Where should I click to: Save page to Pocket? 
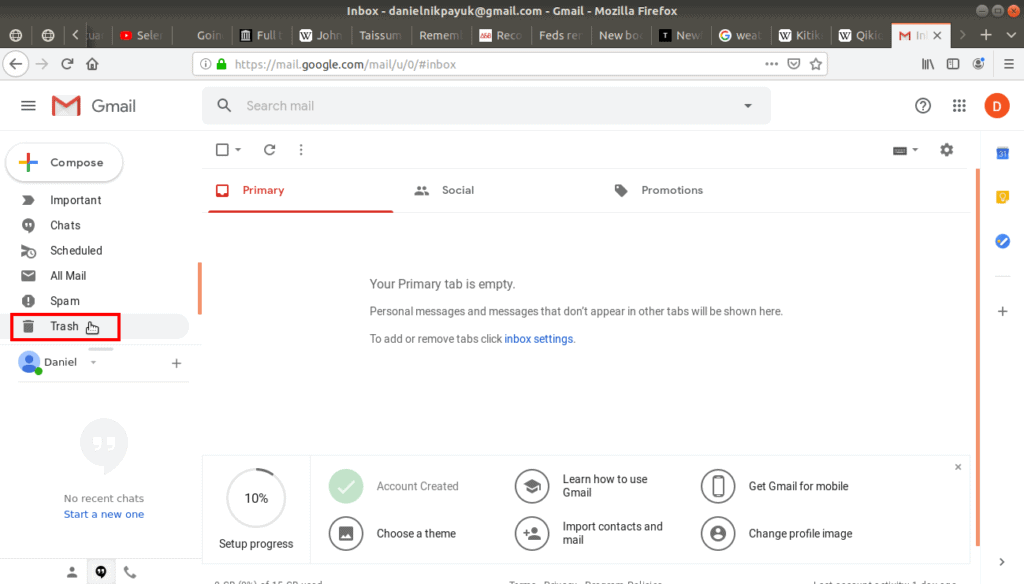point(793,64)
